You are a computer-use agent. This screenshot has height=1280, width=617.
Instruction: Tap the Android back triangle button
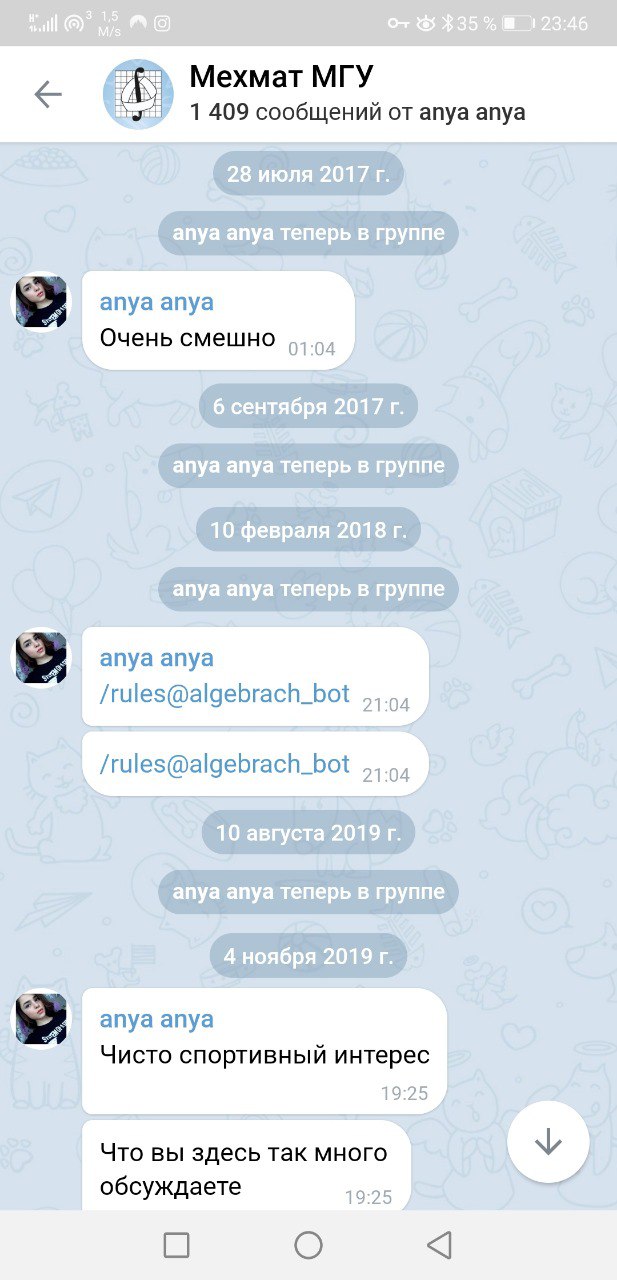[439, 1245]
